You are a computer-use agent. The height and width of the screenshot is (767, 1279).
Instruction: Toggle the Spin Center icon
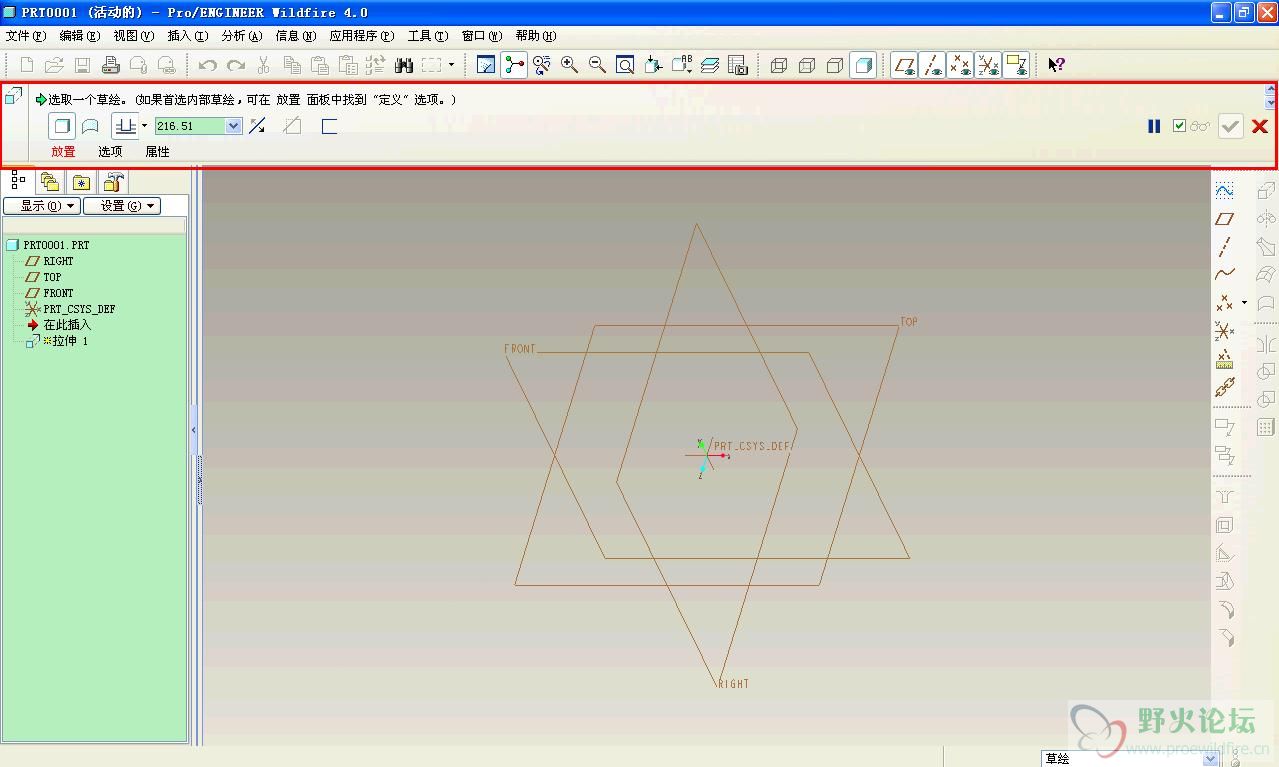tap(514, 65)
